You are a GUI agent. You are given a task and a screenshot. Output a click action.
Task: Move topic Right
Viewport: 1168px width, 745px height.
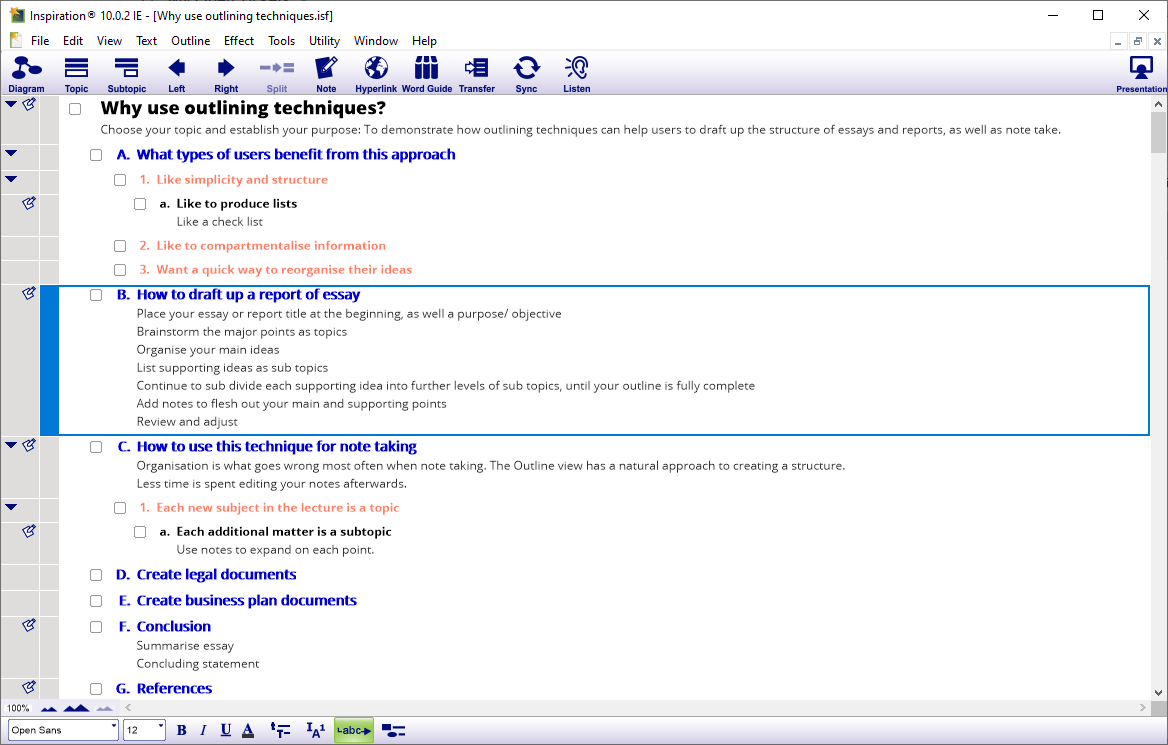226,74
